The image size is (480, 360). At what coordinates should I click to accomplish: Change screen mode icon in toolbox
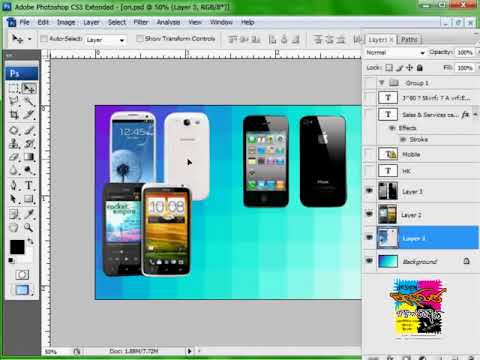click(22, 290)
